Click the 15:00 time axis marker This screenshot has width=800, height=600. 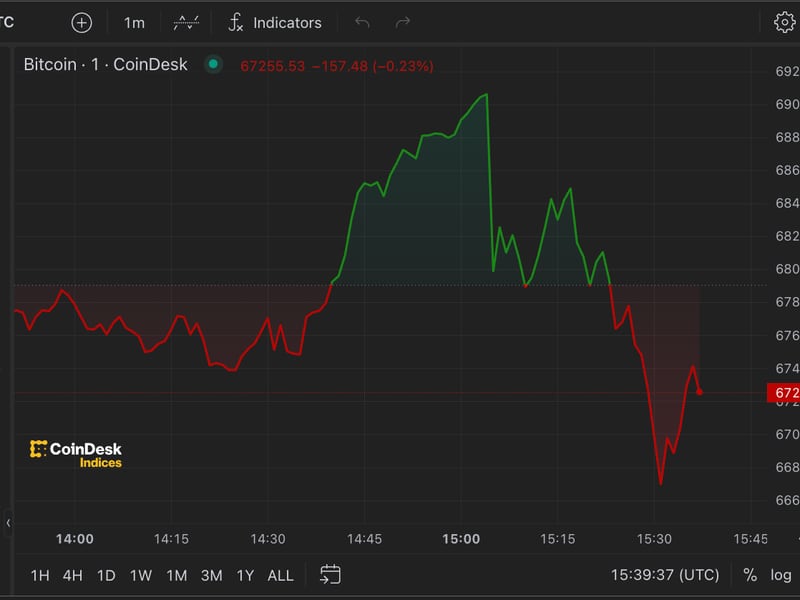click(x=461, y=539)
